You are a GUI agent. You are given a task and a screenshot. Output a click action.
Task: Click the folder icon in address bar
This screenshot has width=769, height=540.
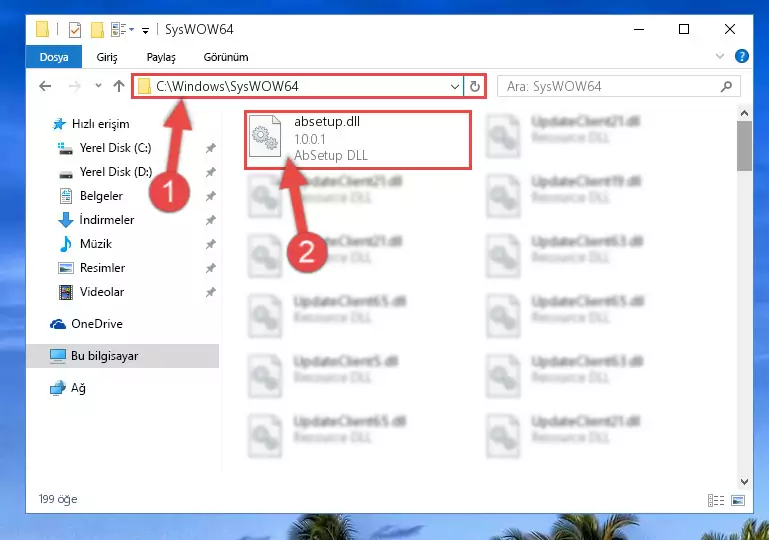click(144, 86)
